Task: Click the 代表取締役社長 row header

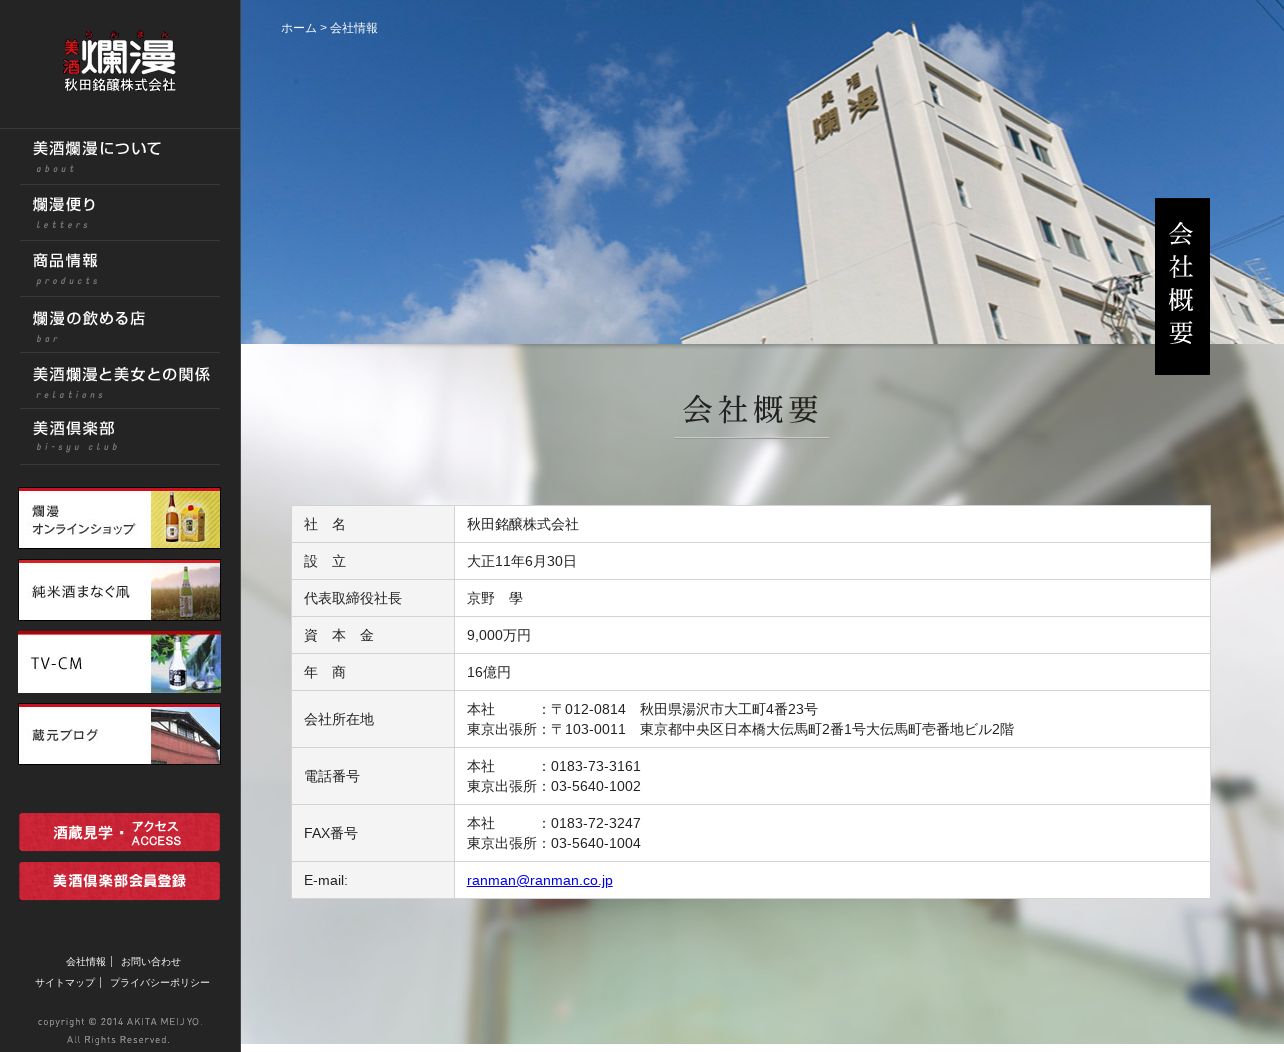Action: pos(373,598)
